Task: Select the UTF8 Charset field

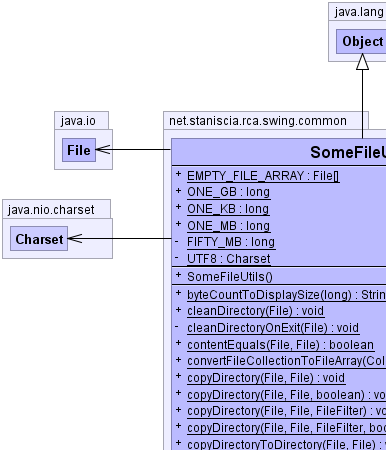Action: (x=229, y=259)
